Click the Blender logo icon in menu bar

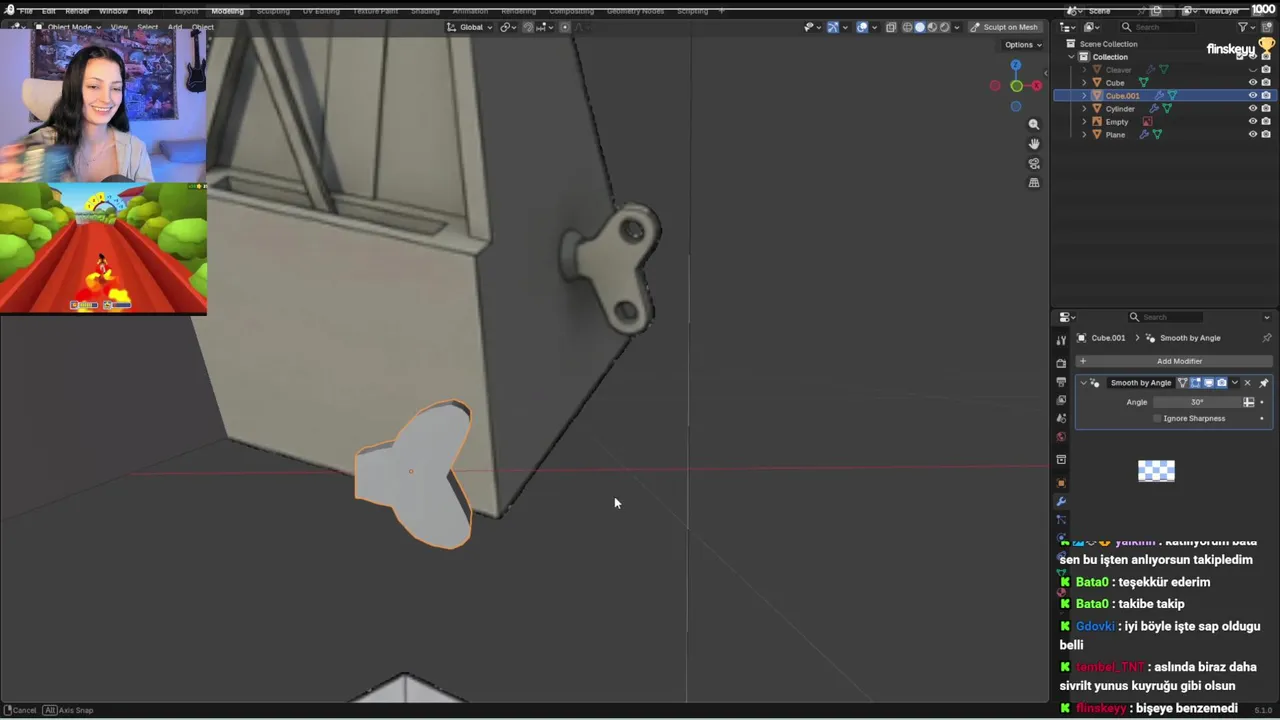(x=9, y=10)
